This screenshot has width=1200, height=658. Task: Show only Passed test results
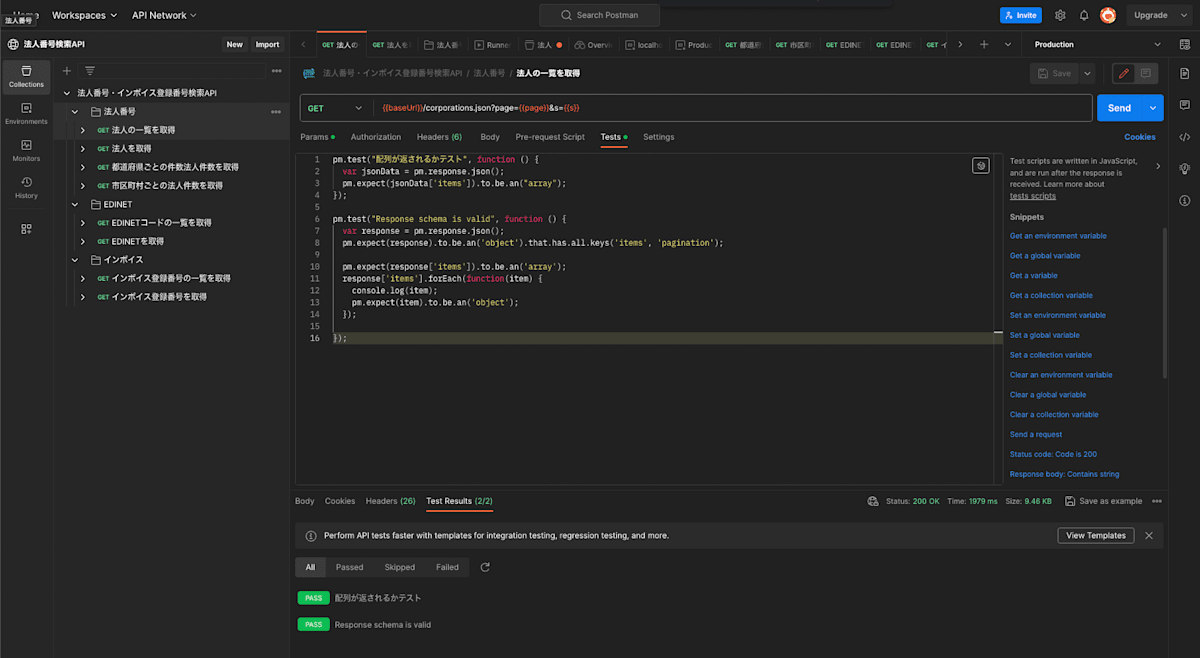[350, 567]
